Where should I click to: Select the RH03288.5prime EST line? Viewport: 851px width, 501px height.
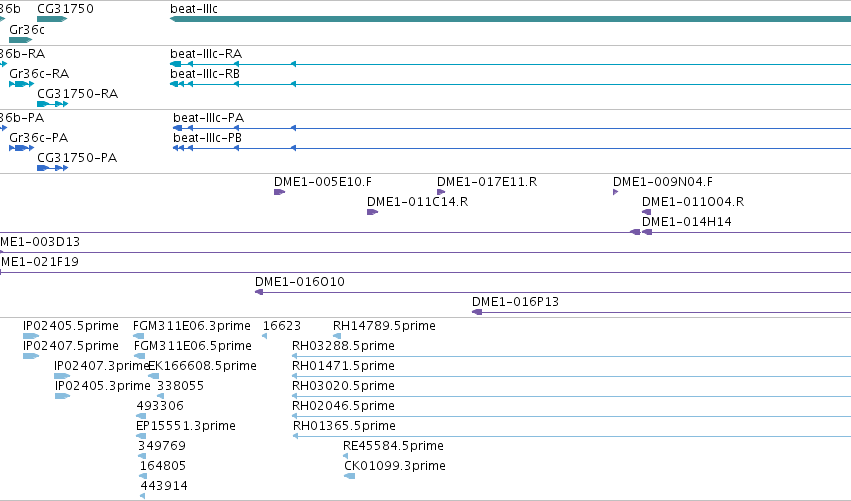coord(571,356)
